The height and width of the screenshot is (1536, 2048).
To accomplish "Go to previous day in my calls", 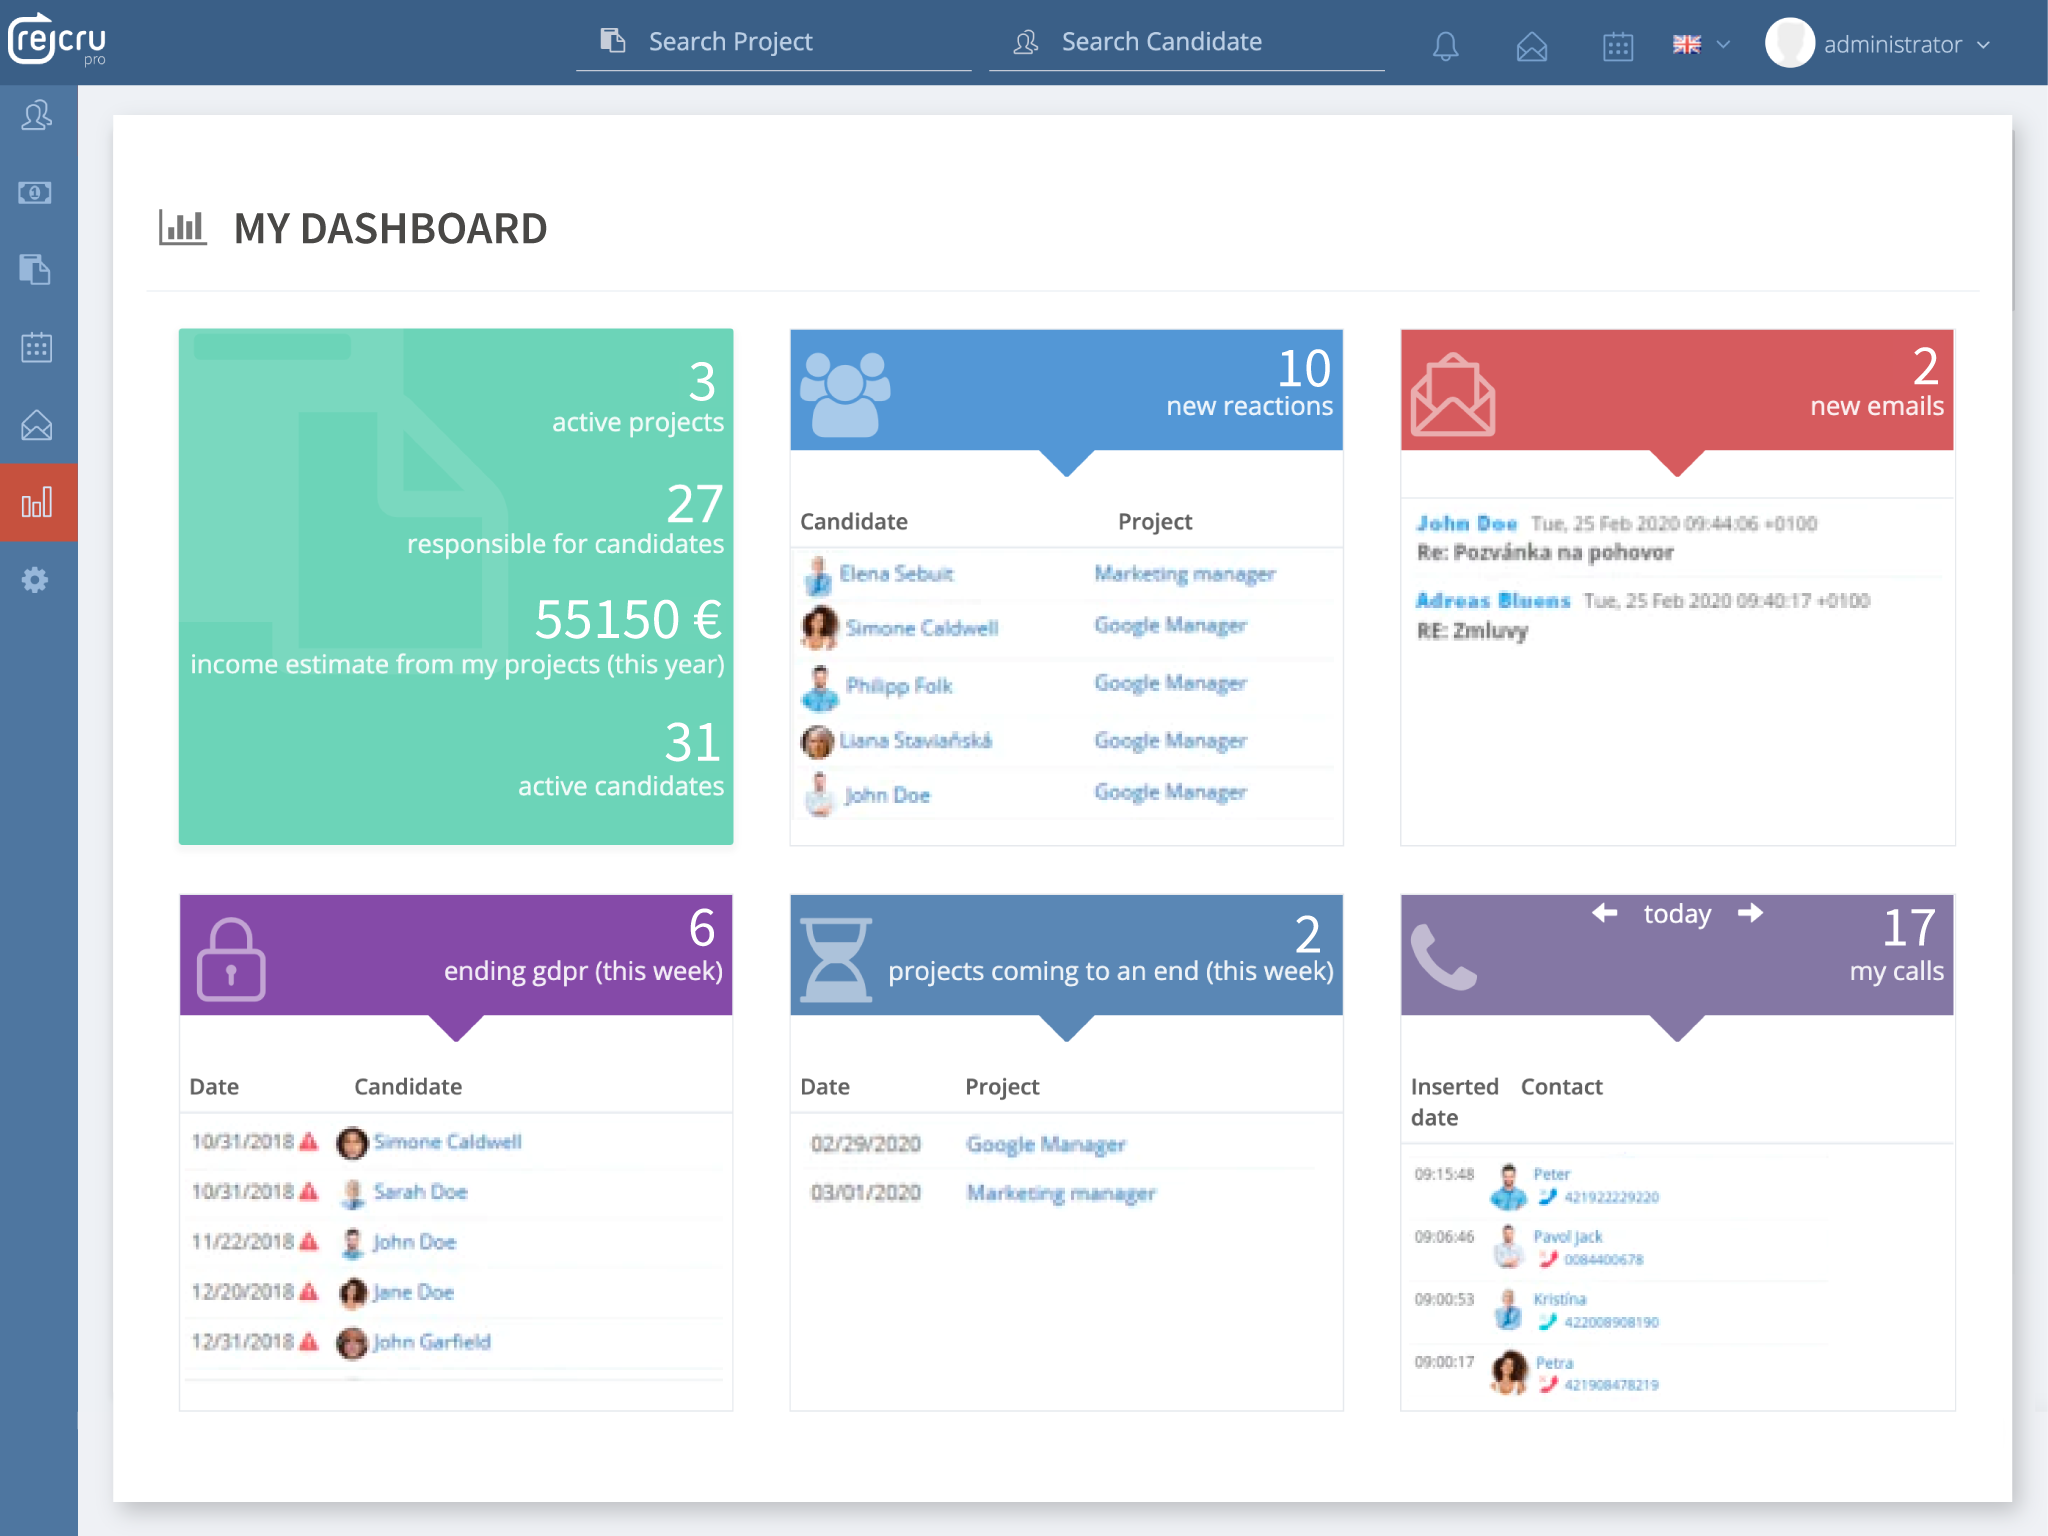I will [x=1605, y=913].
